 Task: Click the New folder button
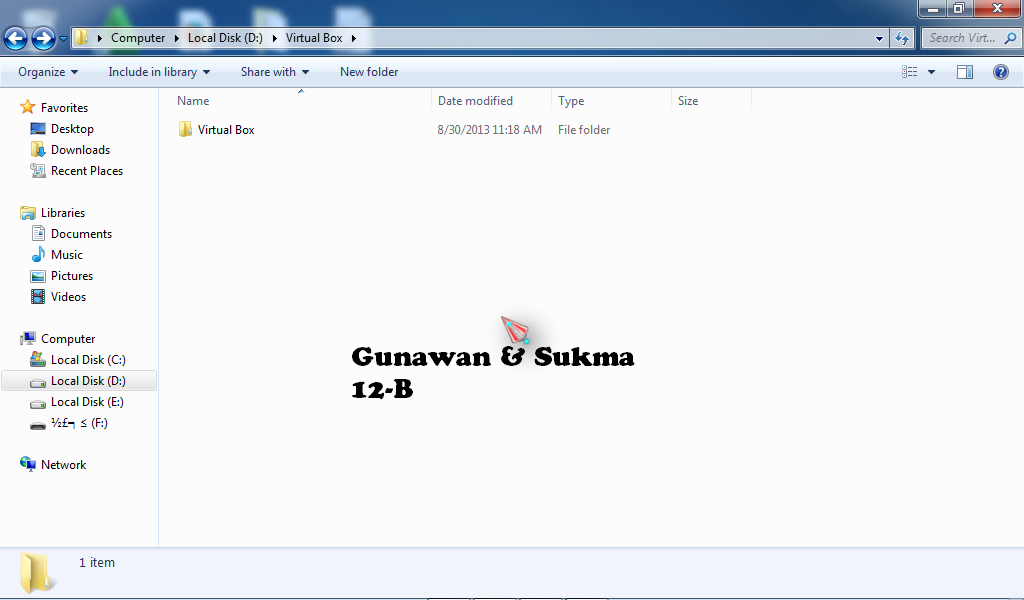[367, 71]
